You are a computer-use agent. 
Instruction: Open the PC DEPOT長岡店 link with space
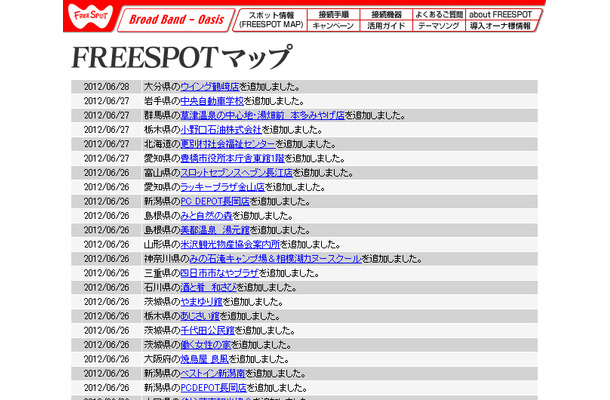(215, 202)
